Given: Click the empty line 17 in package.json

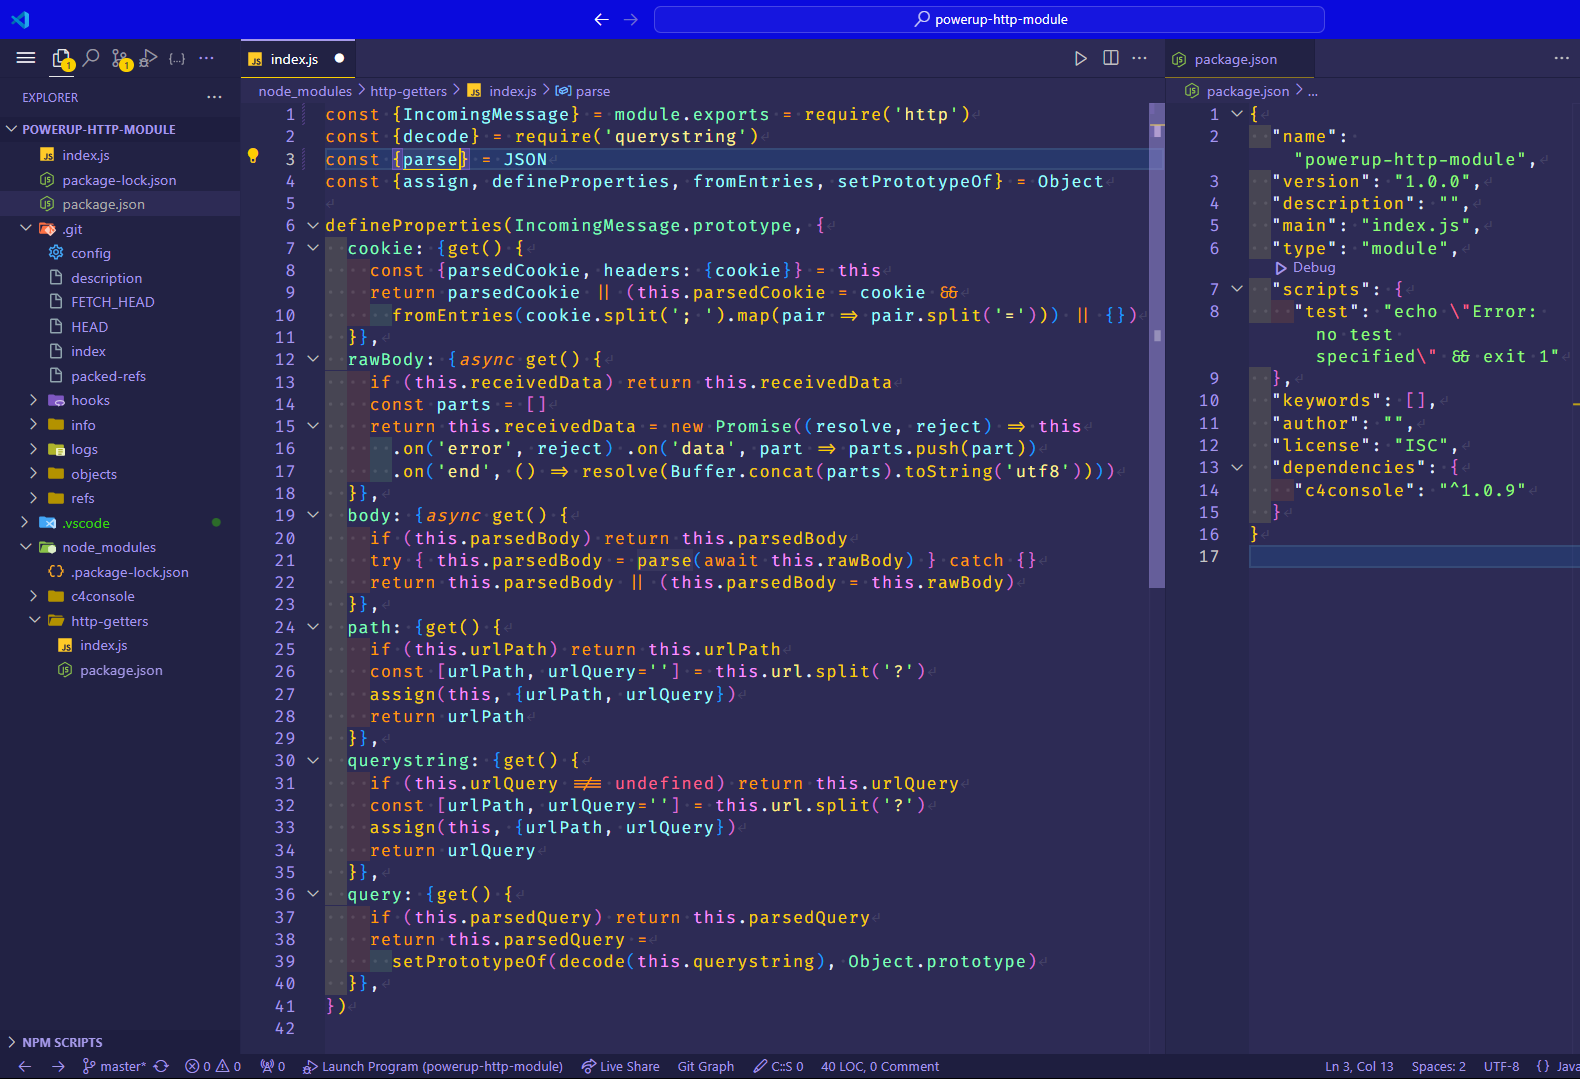Looking at the screenshot, I should [x=1414, y=556].
